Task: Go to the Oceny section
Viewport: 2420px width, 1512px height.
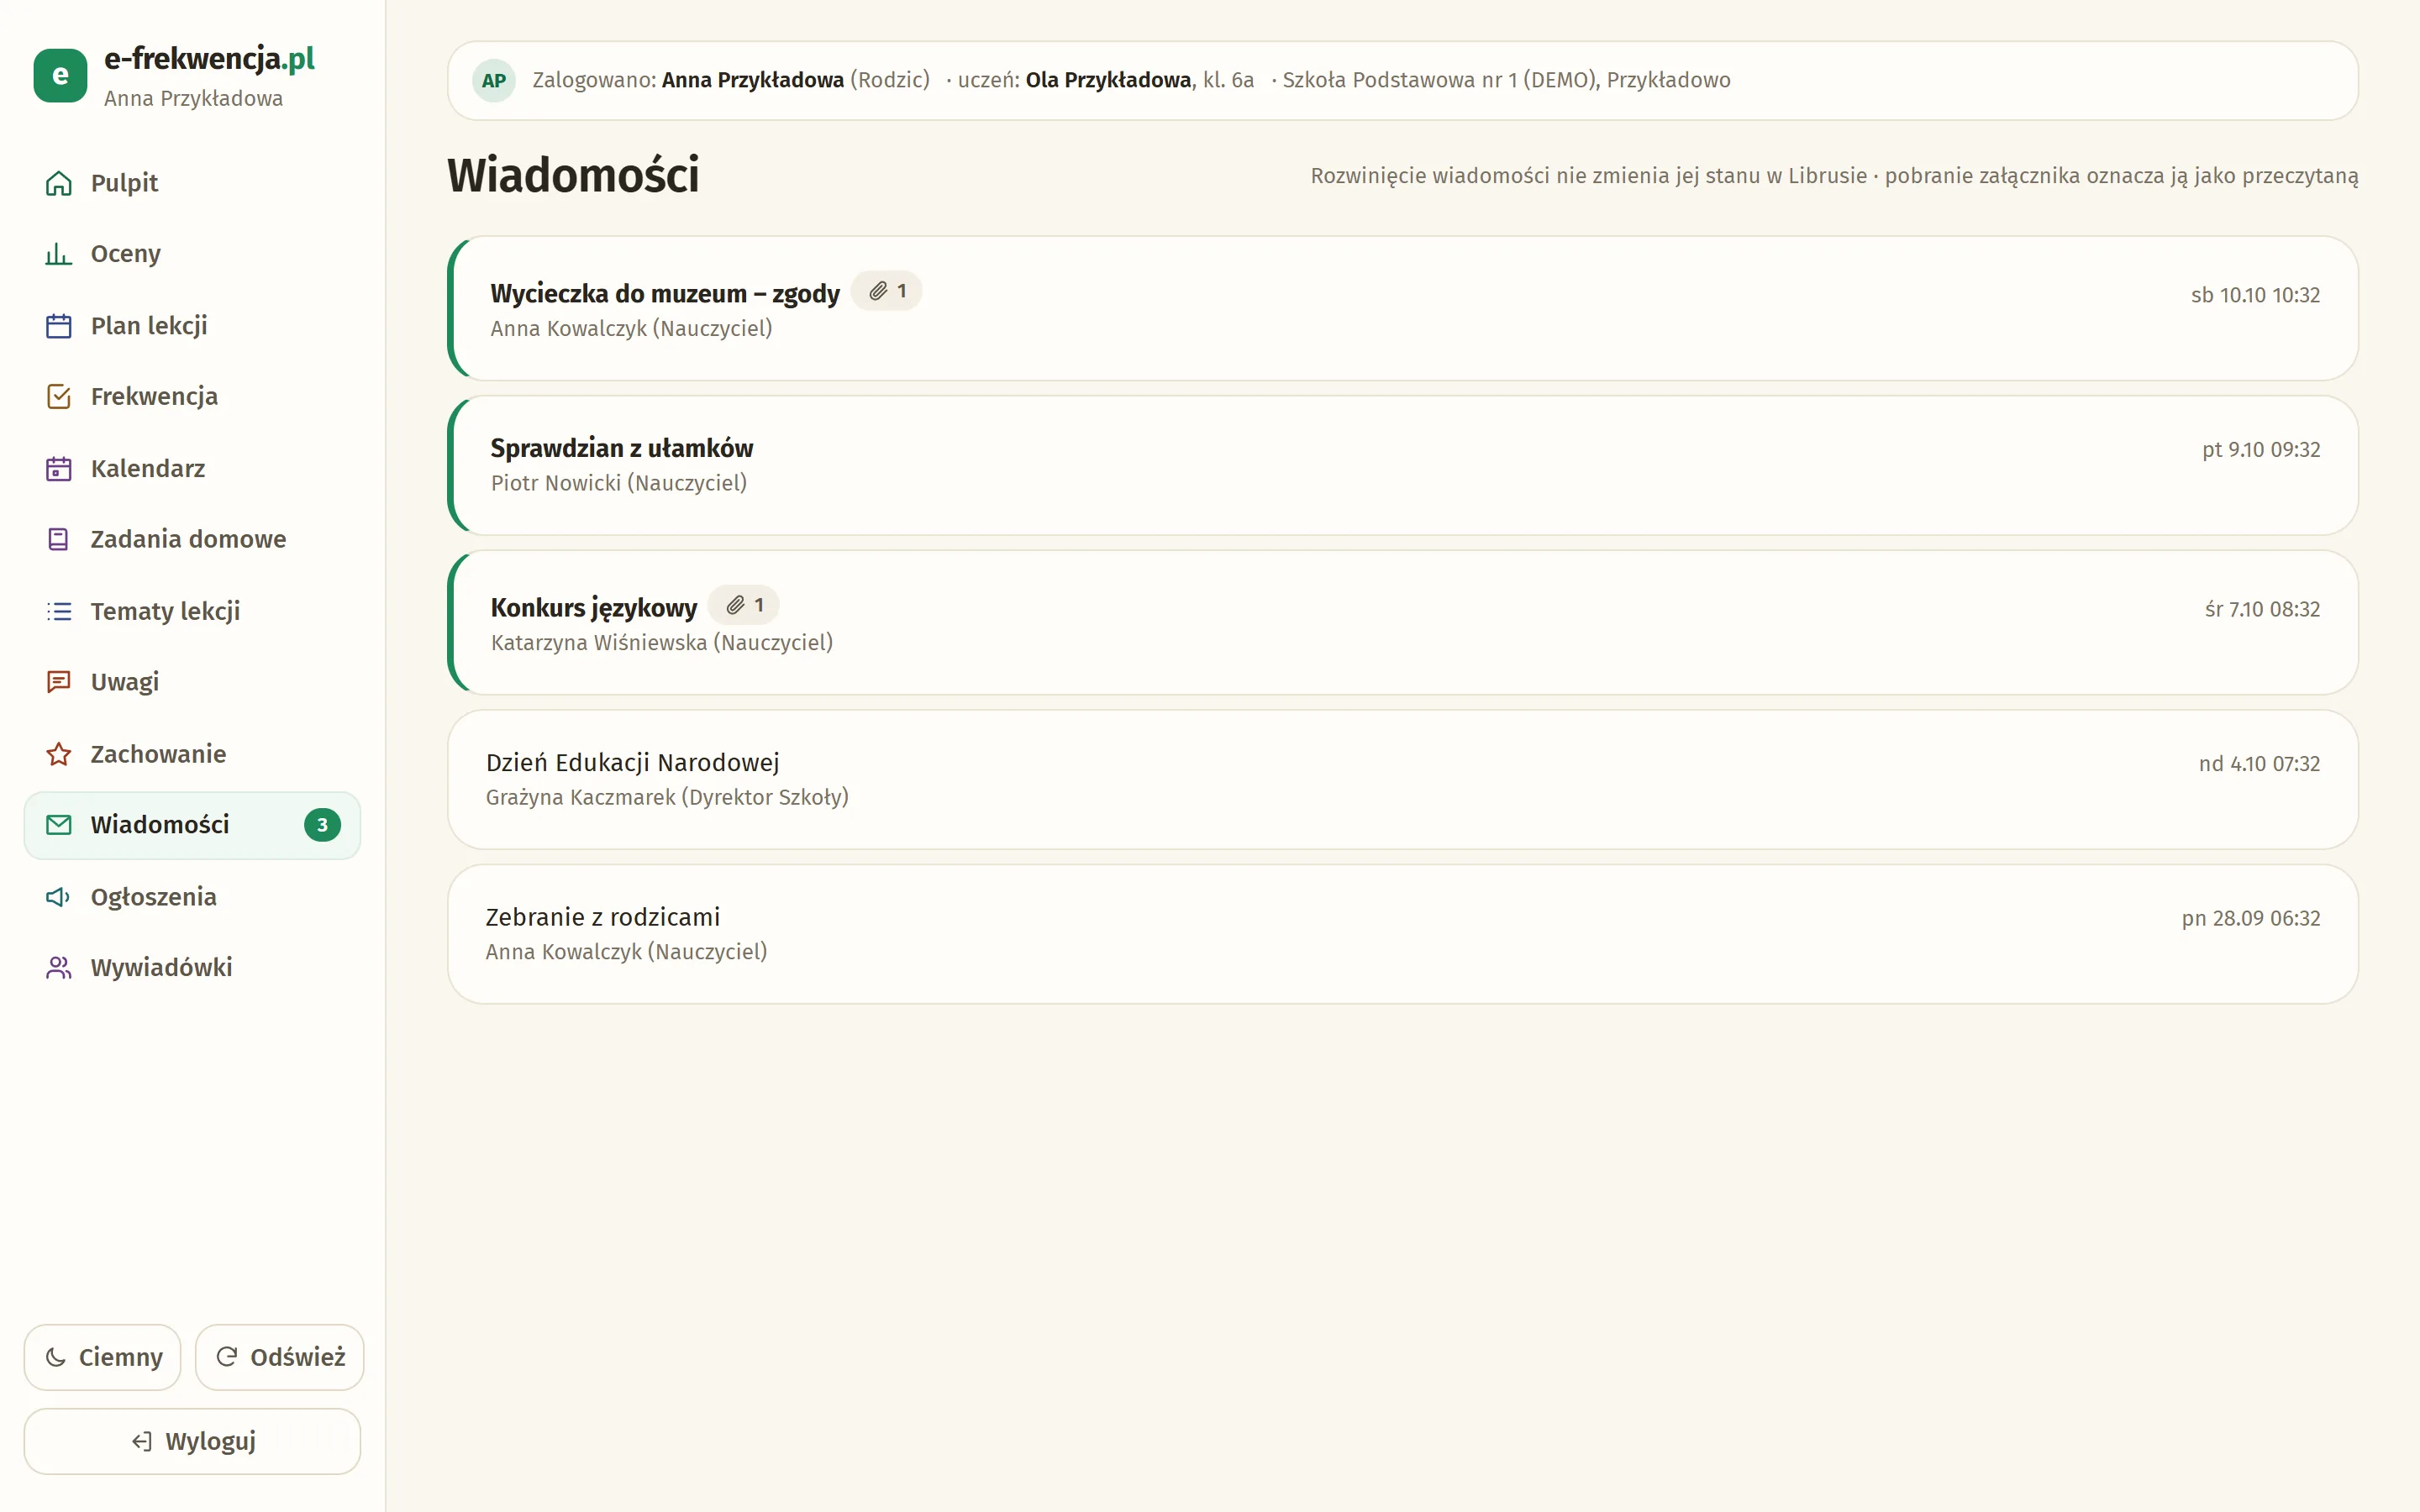Action: [x=192, y=254]
